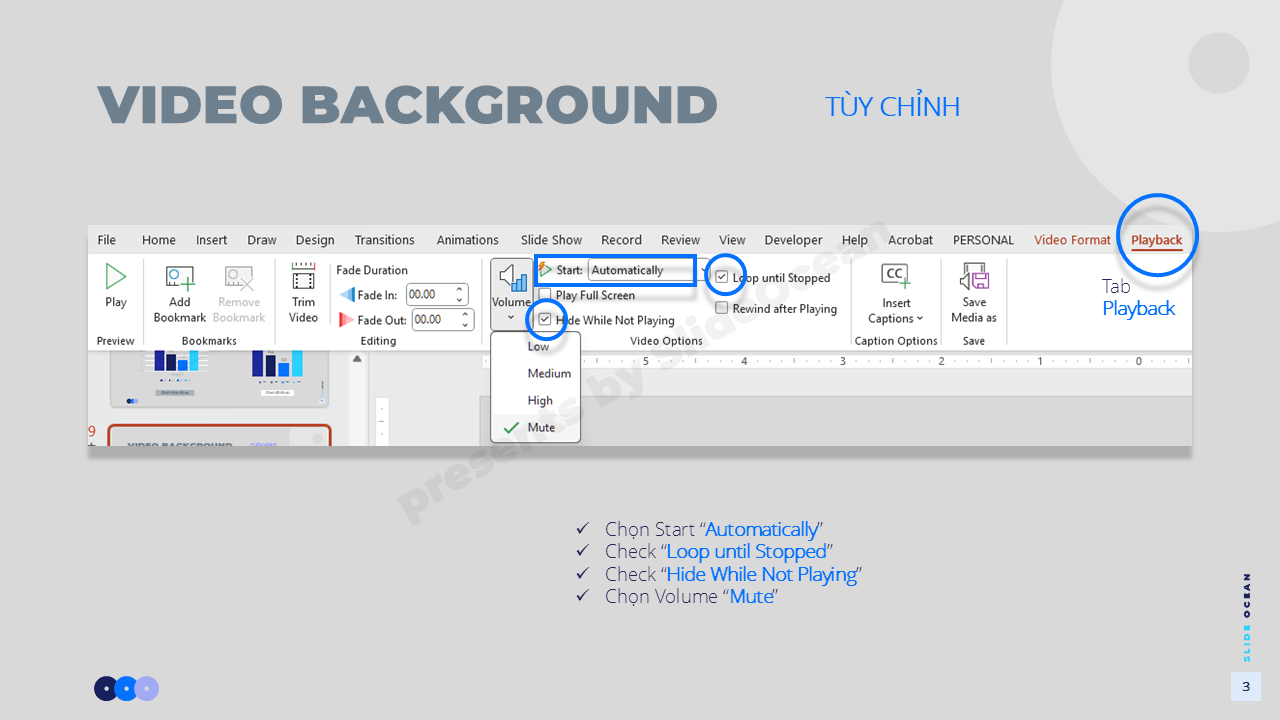Image resolution: width=1280 pixels, height=720 pixels.
Task: Click the Add Bookmark icon
Action: pyautogui.click(x=180, y=278)
